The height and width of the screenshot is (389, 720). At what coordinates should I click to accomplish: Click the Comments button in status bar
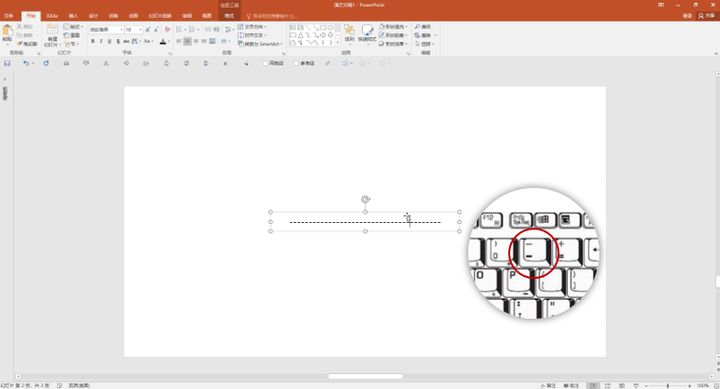pos(572,386)
